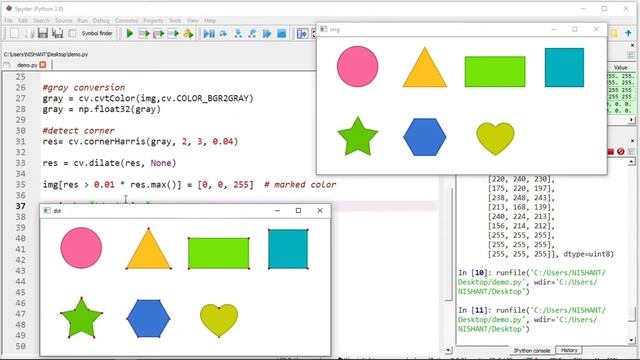Click the red interrupt circle icon in console
The width and height of the screenshot is (640, 360).
(621, 151)
